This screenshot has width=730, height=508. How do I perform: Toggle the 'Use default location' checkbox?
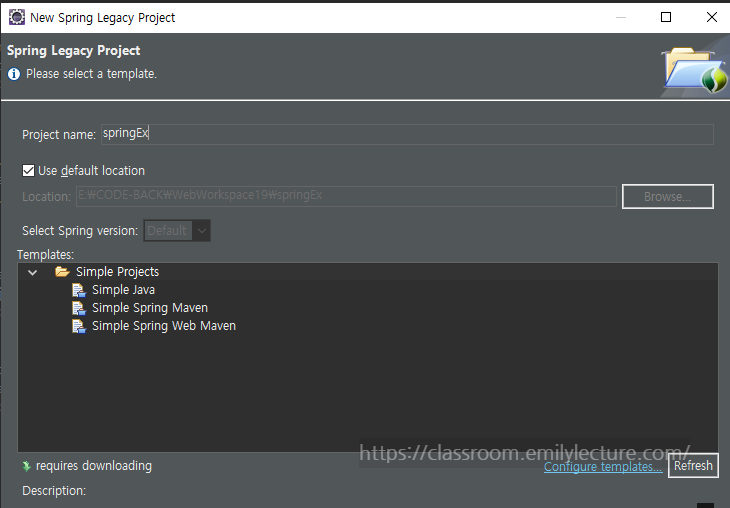pos(28,170)
